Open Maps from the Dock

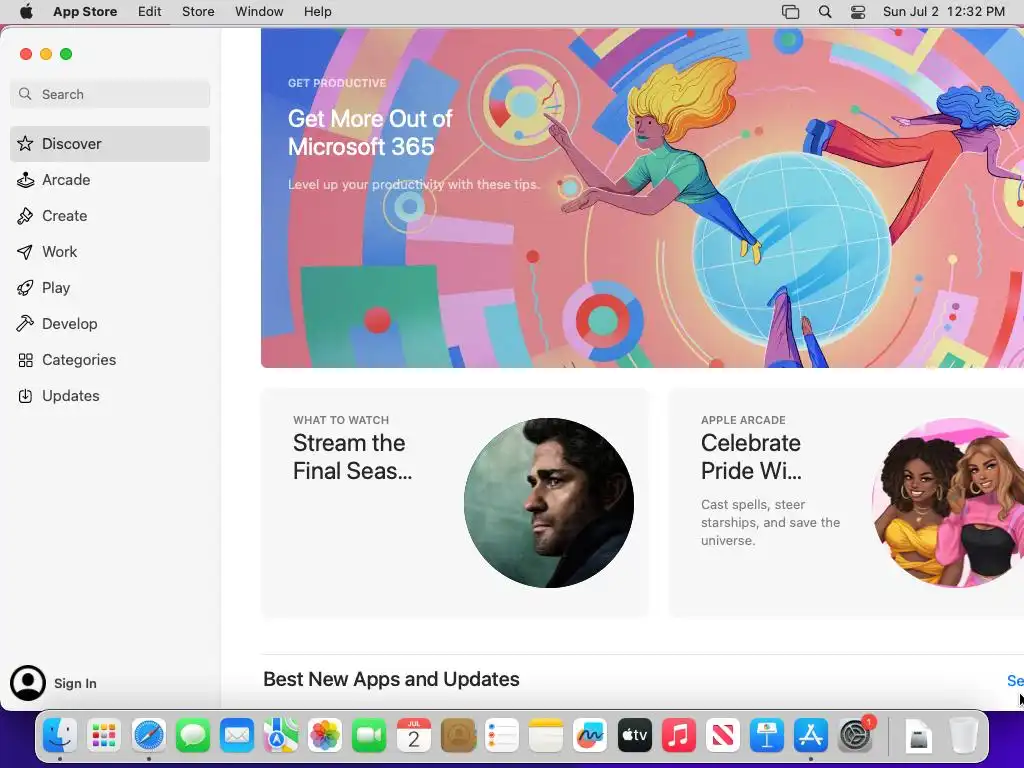(x=281, y=736)
